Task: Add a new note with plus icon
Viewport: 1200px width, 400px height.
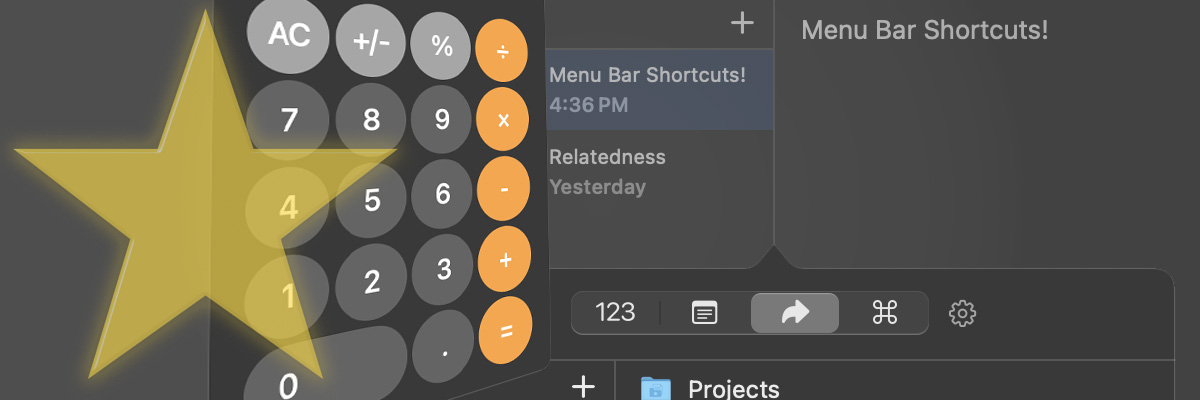Action: 742,23
